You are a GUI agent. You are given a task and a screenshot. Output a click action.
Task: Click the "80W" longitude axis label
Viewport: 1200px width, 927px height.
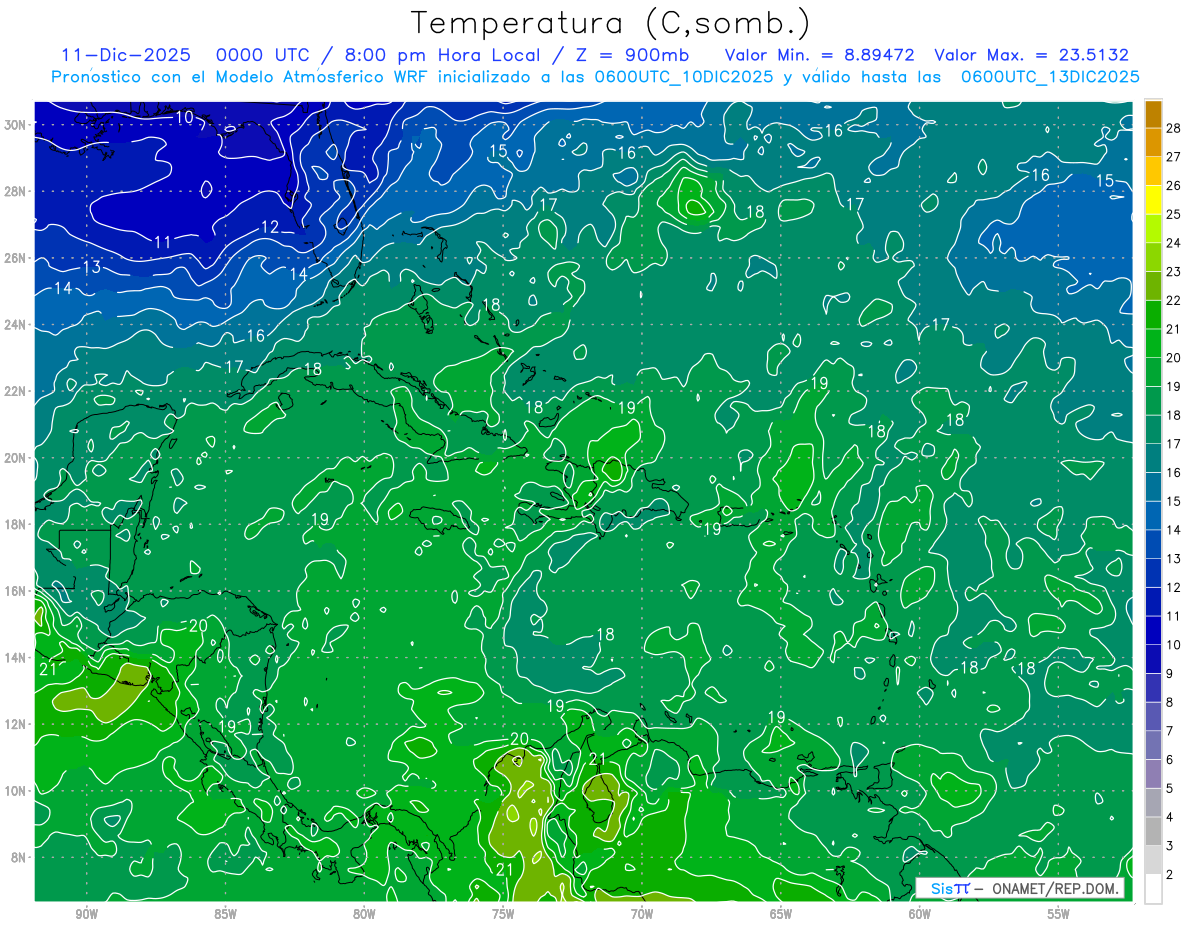[x=364, y=914]
